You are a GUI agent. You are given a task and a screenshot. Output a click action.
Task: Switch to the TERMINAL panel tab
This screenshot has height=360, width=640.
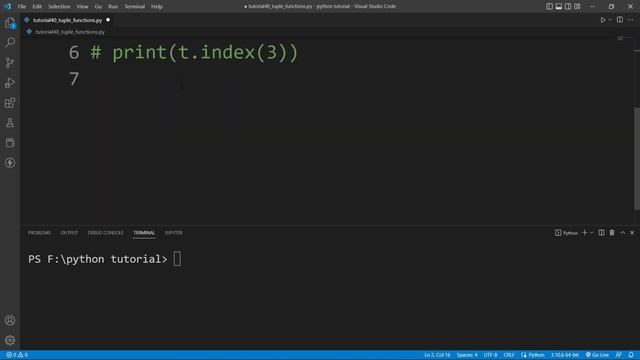[x=144, y=233]
